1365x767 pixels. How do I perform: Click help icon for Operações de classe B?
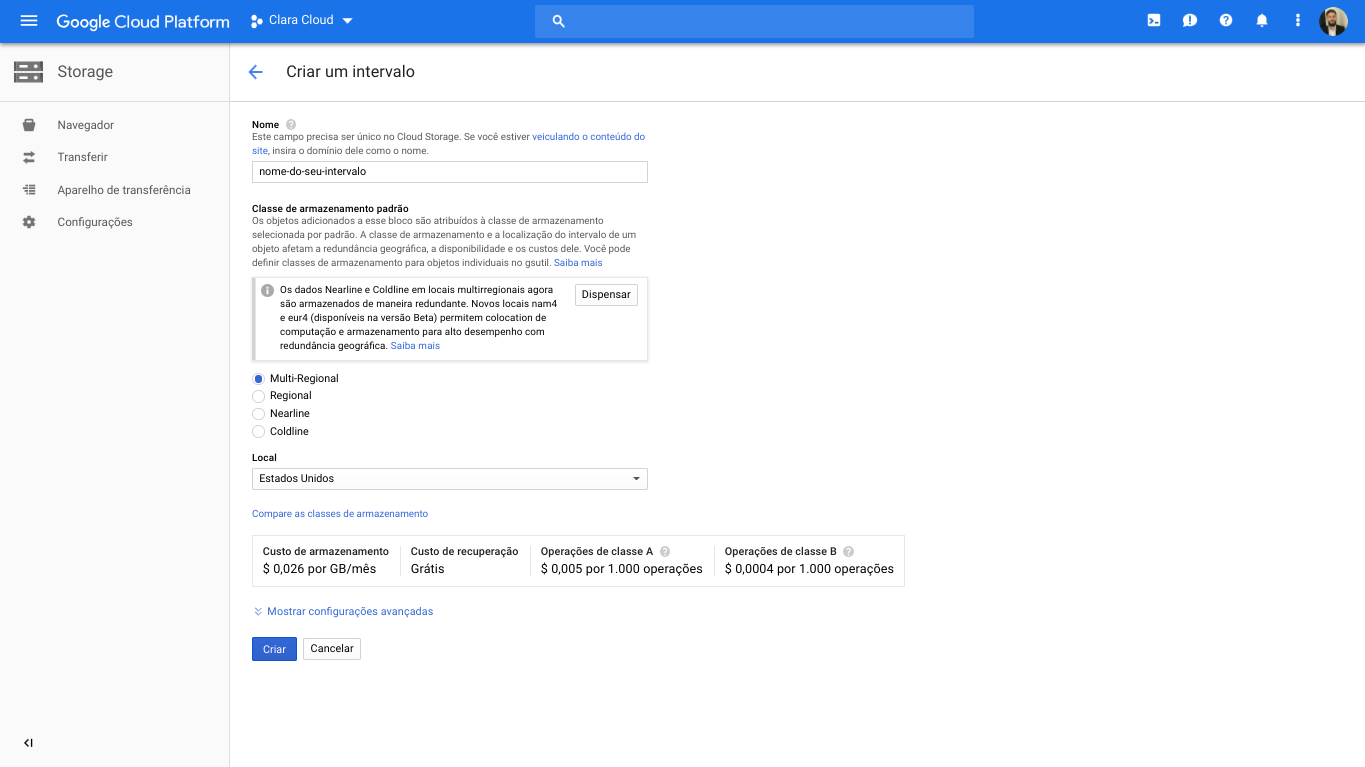(848, 552)
